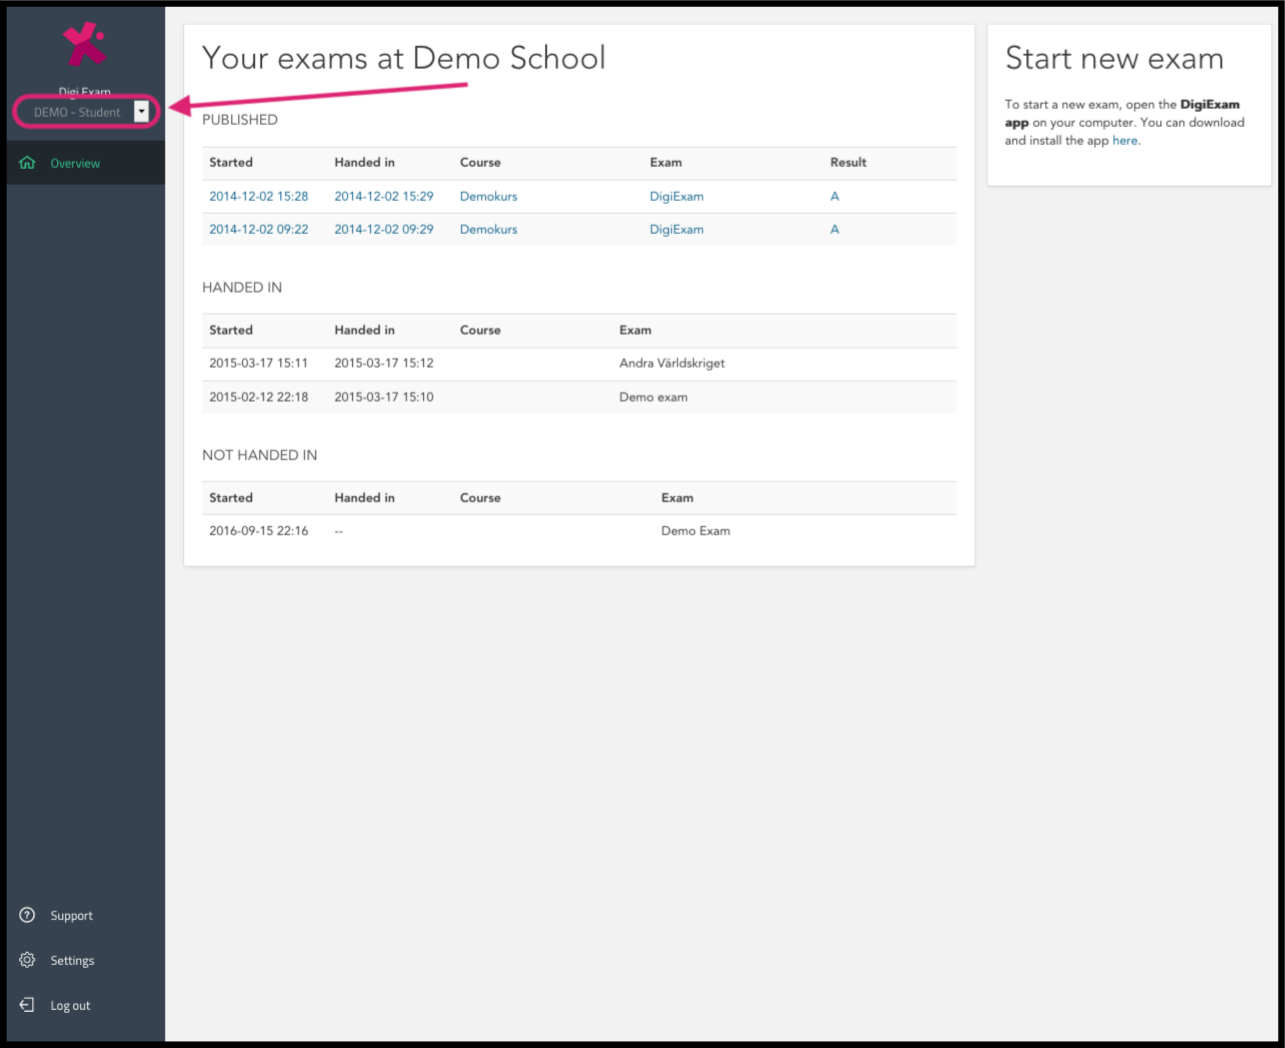
Task: Click the Demo exam handed-in entry
Action: [653, 397]
